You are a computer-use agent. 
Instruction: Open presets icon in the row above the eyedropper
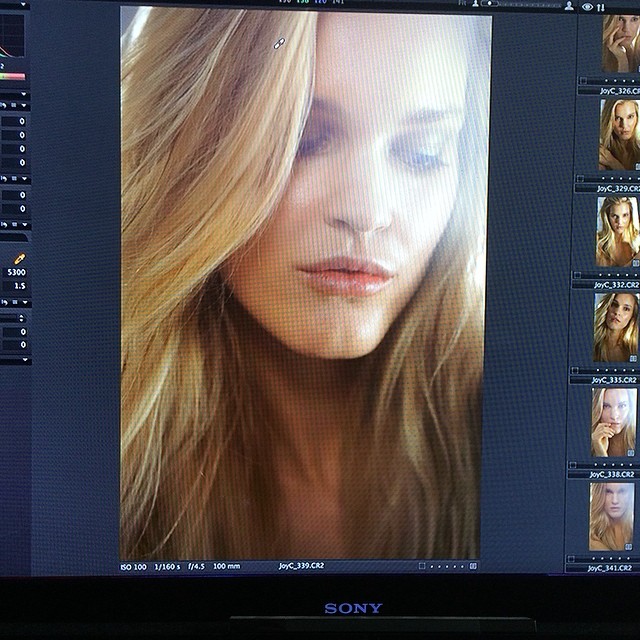pyautogui.click(x=14, y=224)
